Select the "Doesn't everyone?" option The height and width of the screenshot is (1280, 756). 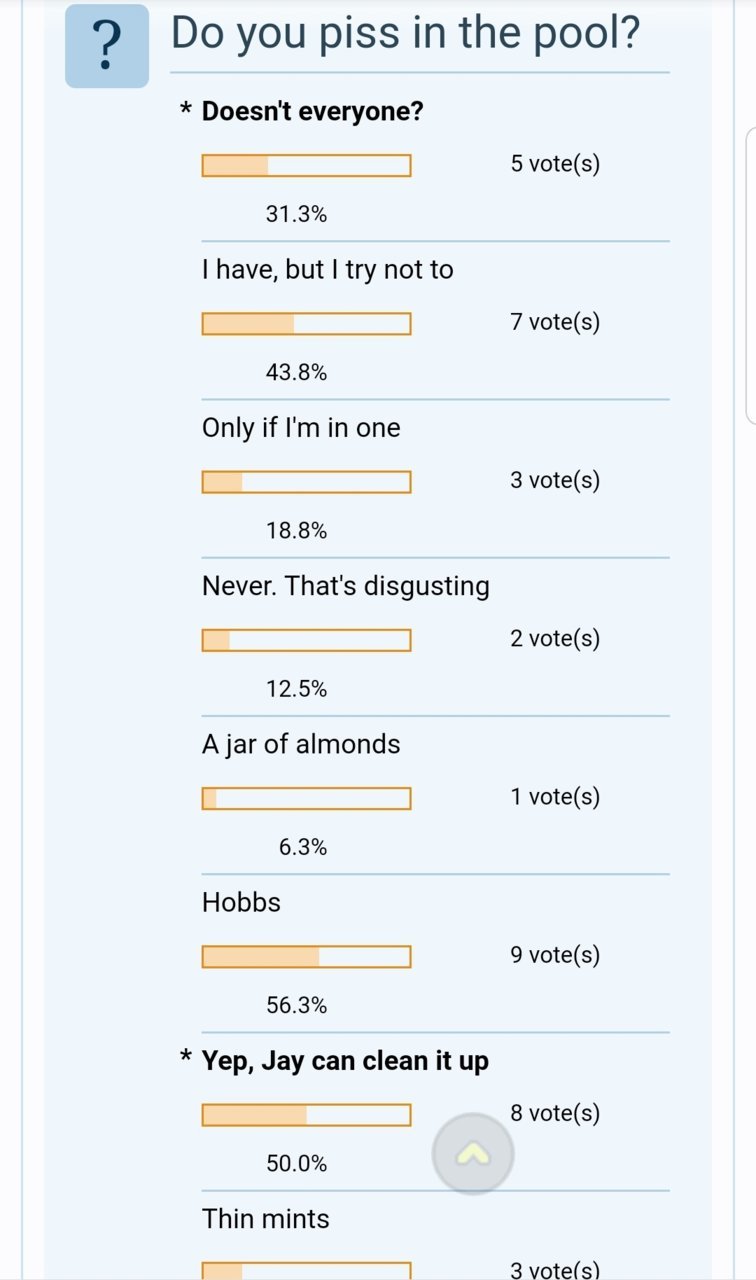pos(312,111)
